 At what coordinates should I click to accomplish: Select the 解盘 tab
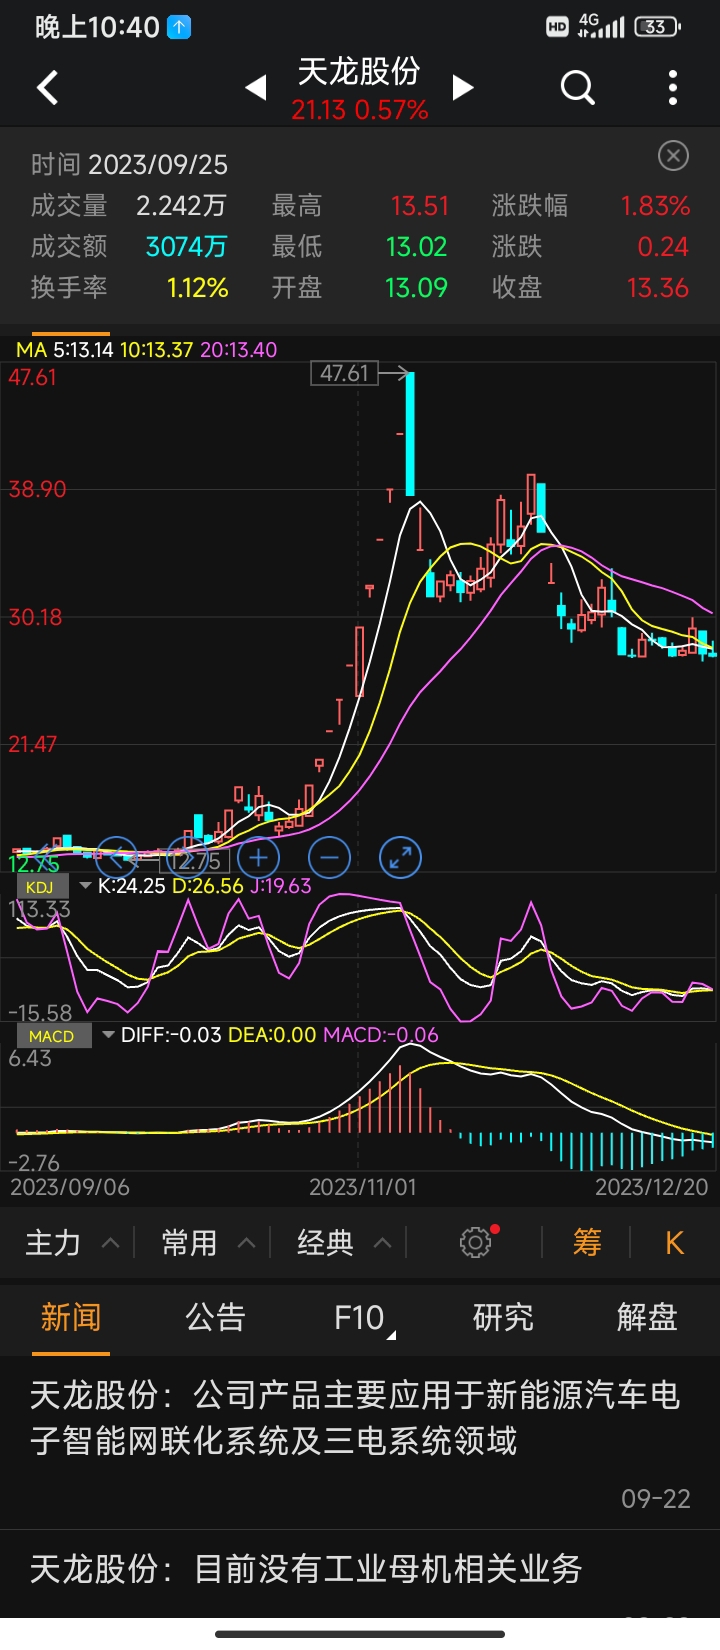click(x=647, y=1317)
